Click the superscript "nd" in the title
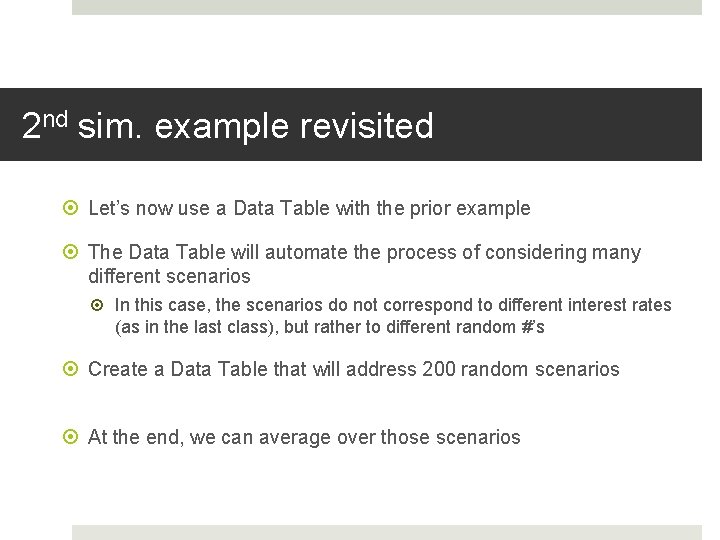 pos(56,119)
